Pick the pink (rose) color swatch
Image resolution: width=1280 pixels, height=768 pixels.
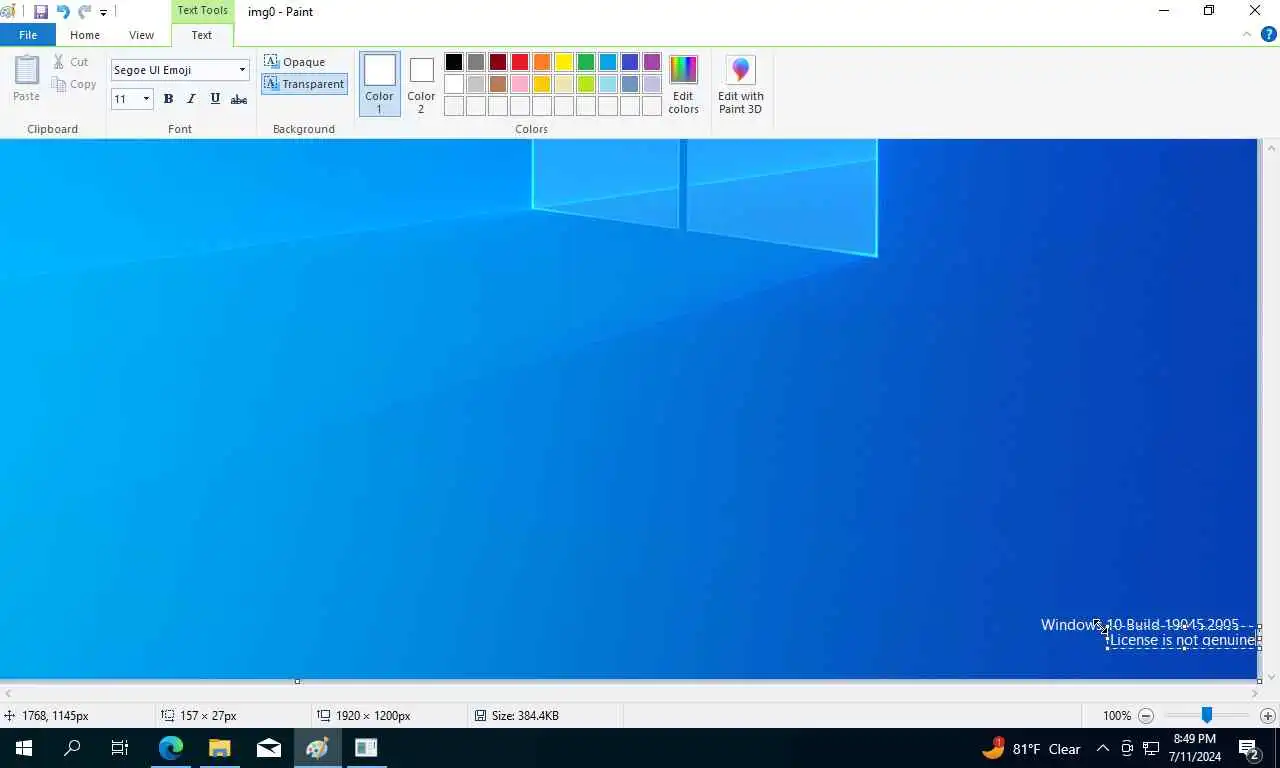tap(520, 84)
